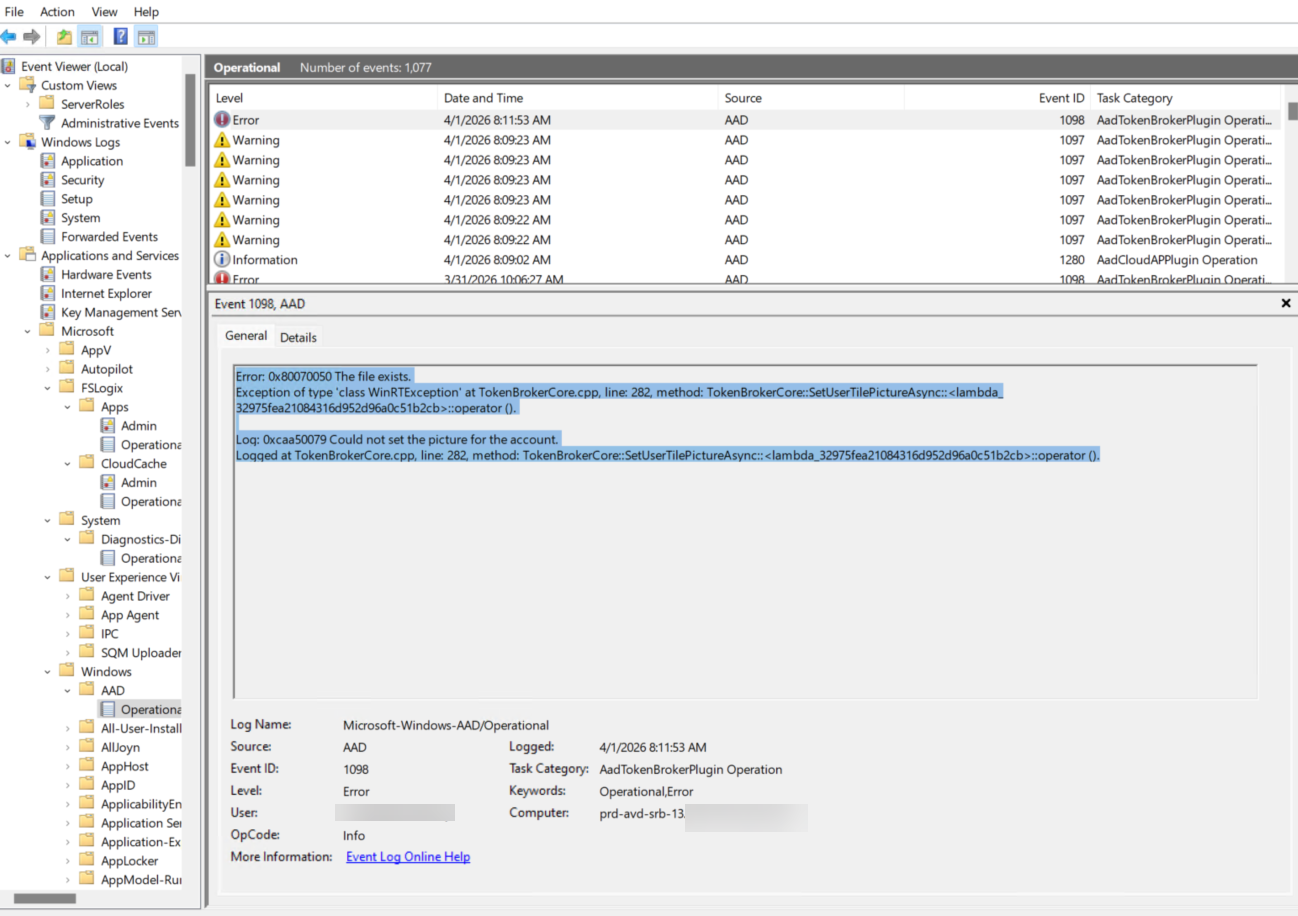Click the red Error icon for the 8:11:53 AM event
The height and width of the screenshot is (916, 1298).
point(222,120)
